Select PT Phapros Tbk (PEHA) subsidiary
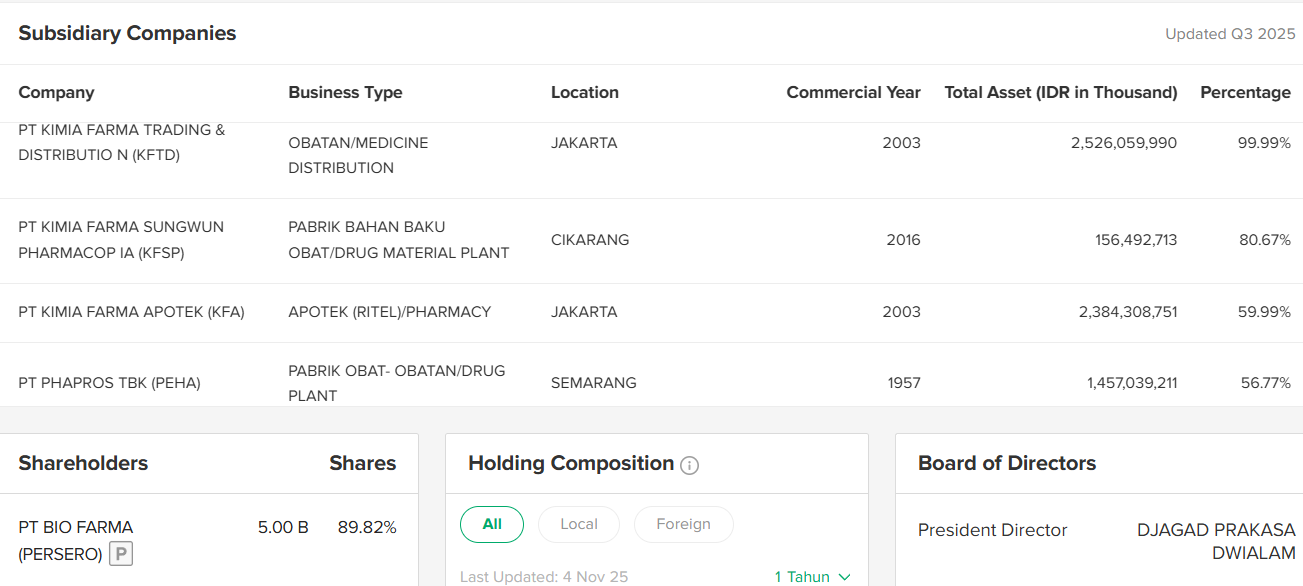The width and height of the screenshot is (1303, 586). (x=109, y=383)
